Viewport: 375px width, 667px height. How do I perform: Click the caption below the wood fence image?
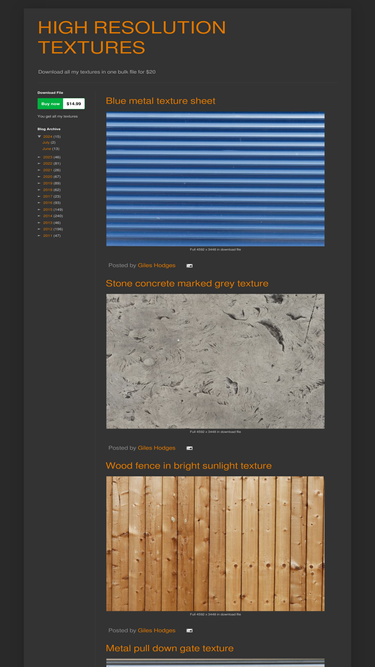[x=215, y=615]
